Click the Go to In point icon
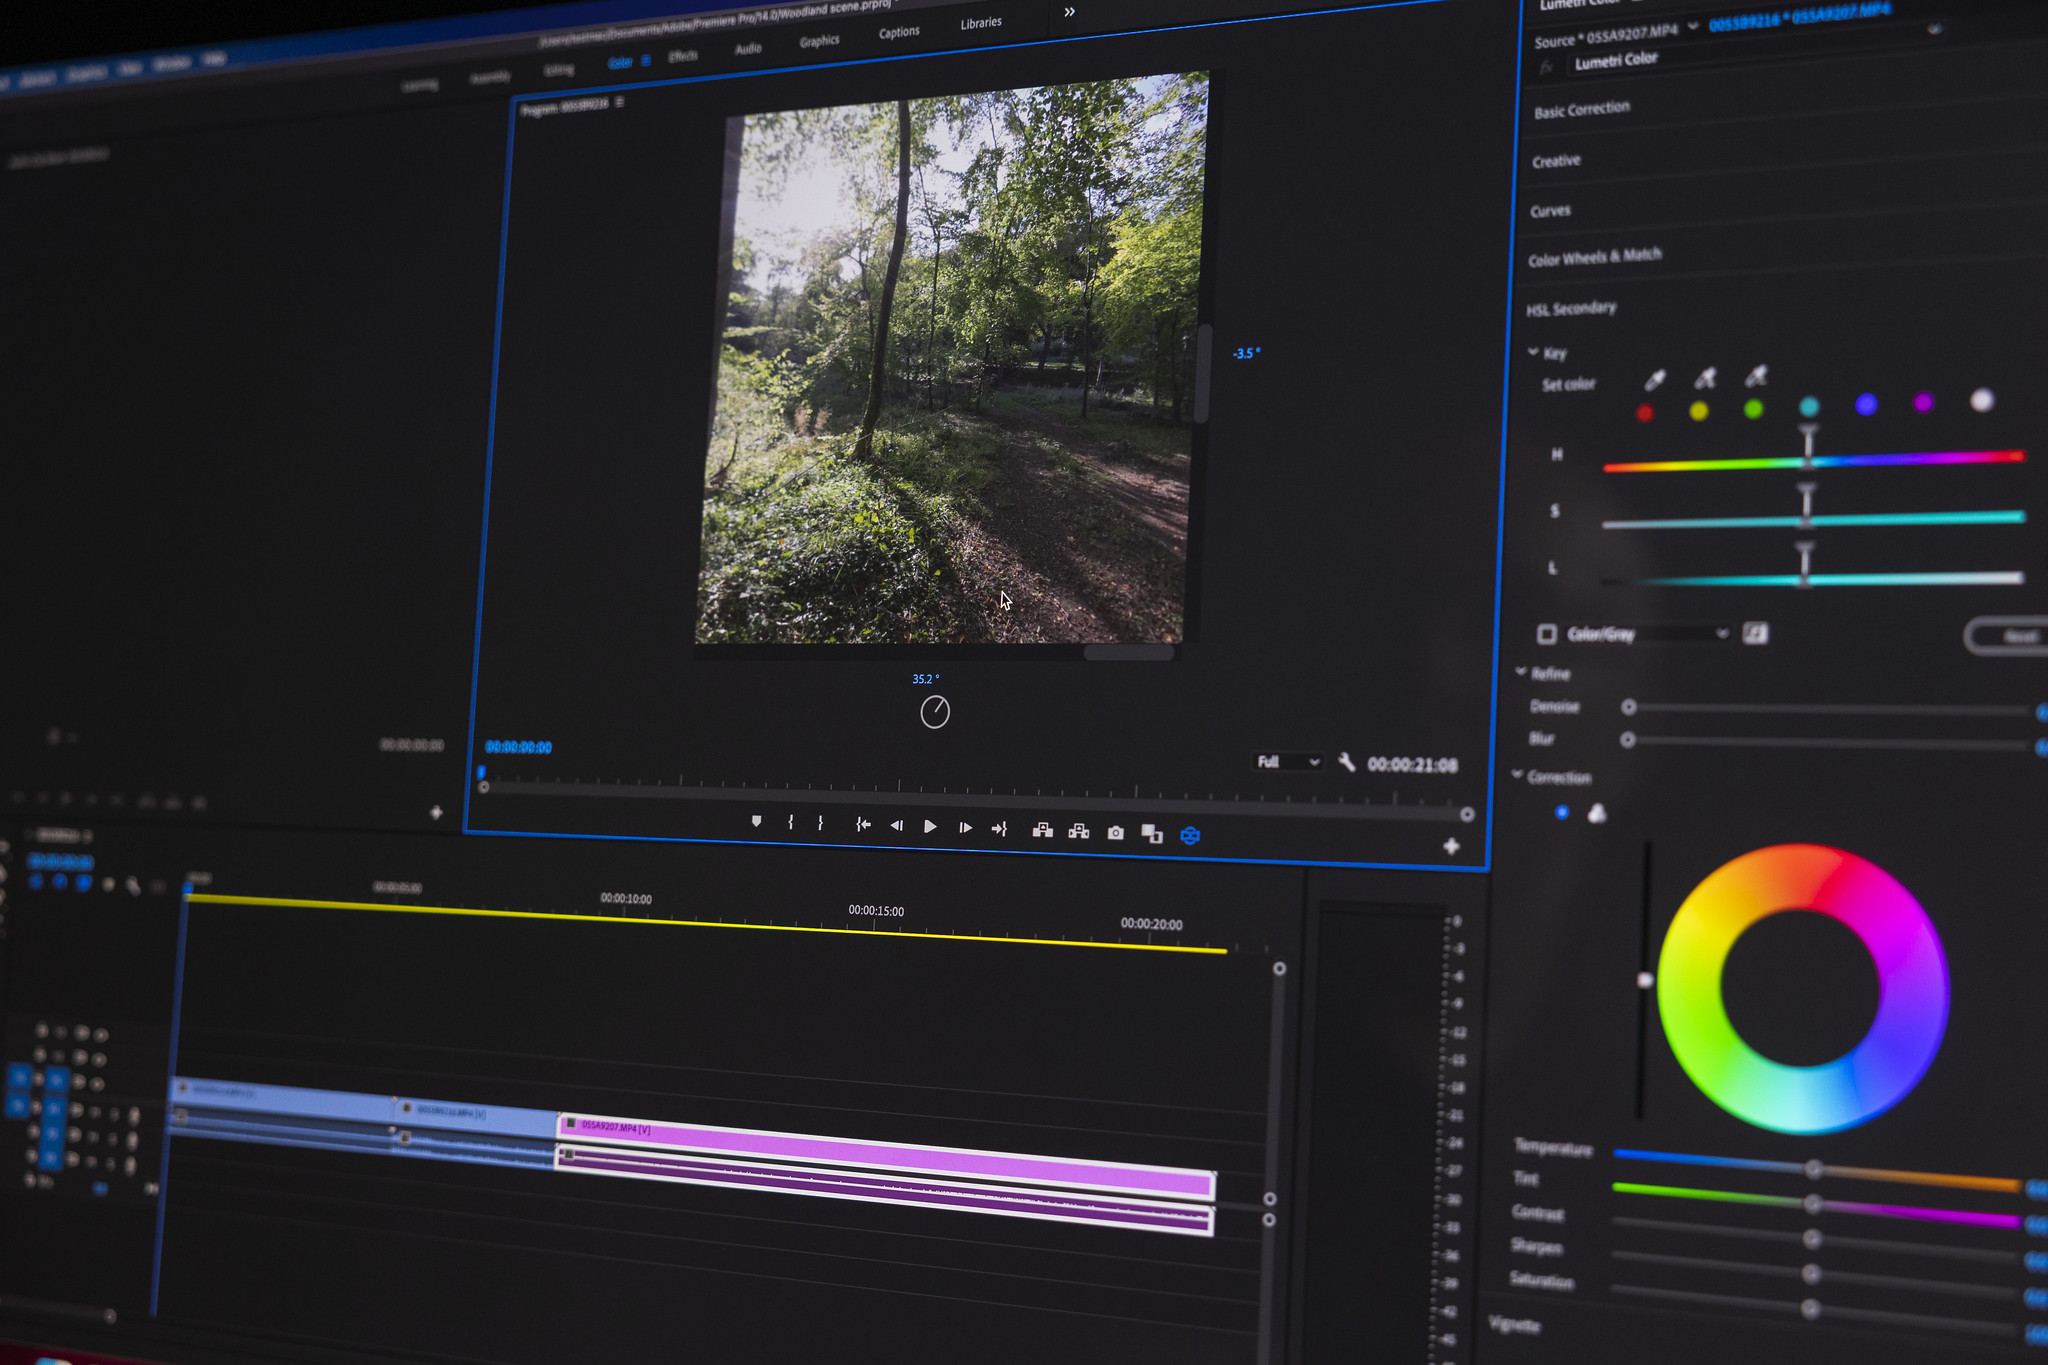 (x=863, y=825)
